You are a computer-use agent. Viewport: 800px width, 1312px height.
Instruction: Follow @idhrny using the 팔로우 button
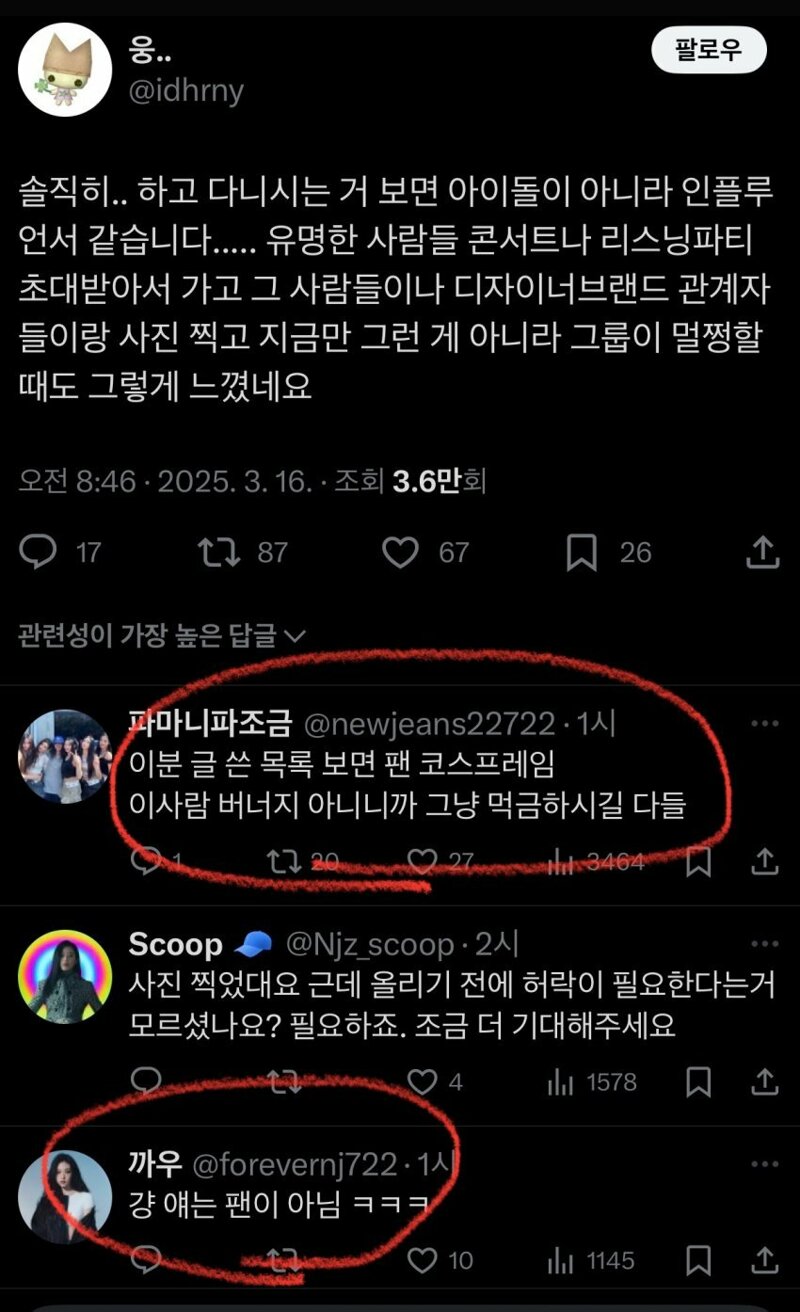pos(709,50)
